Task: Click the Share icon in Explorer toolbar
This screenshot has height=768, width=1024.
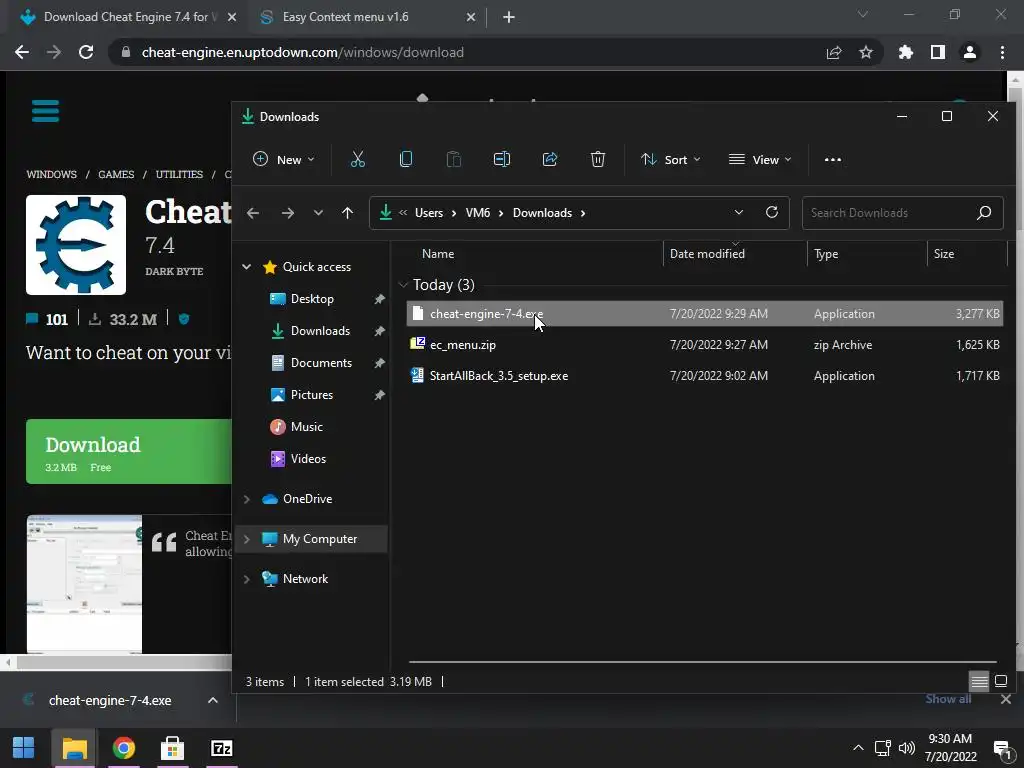Action: tap(550, 159)
